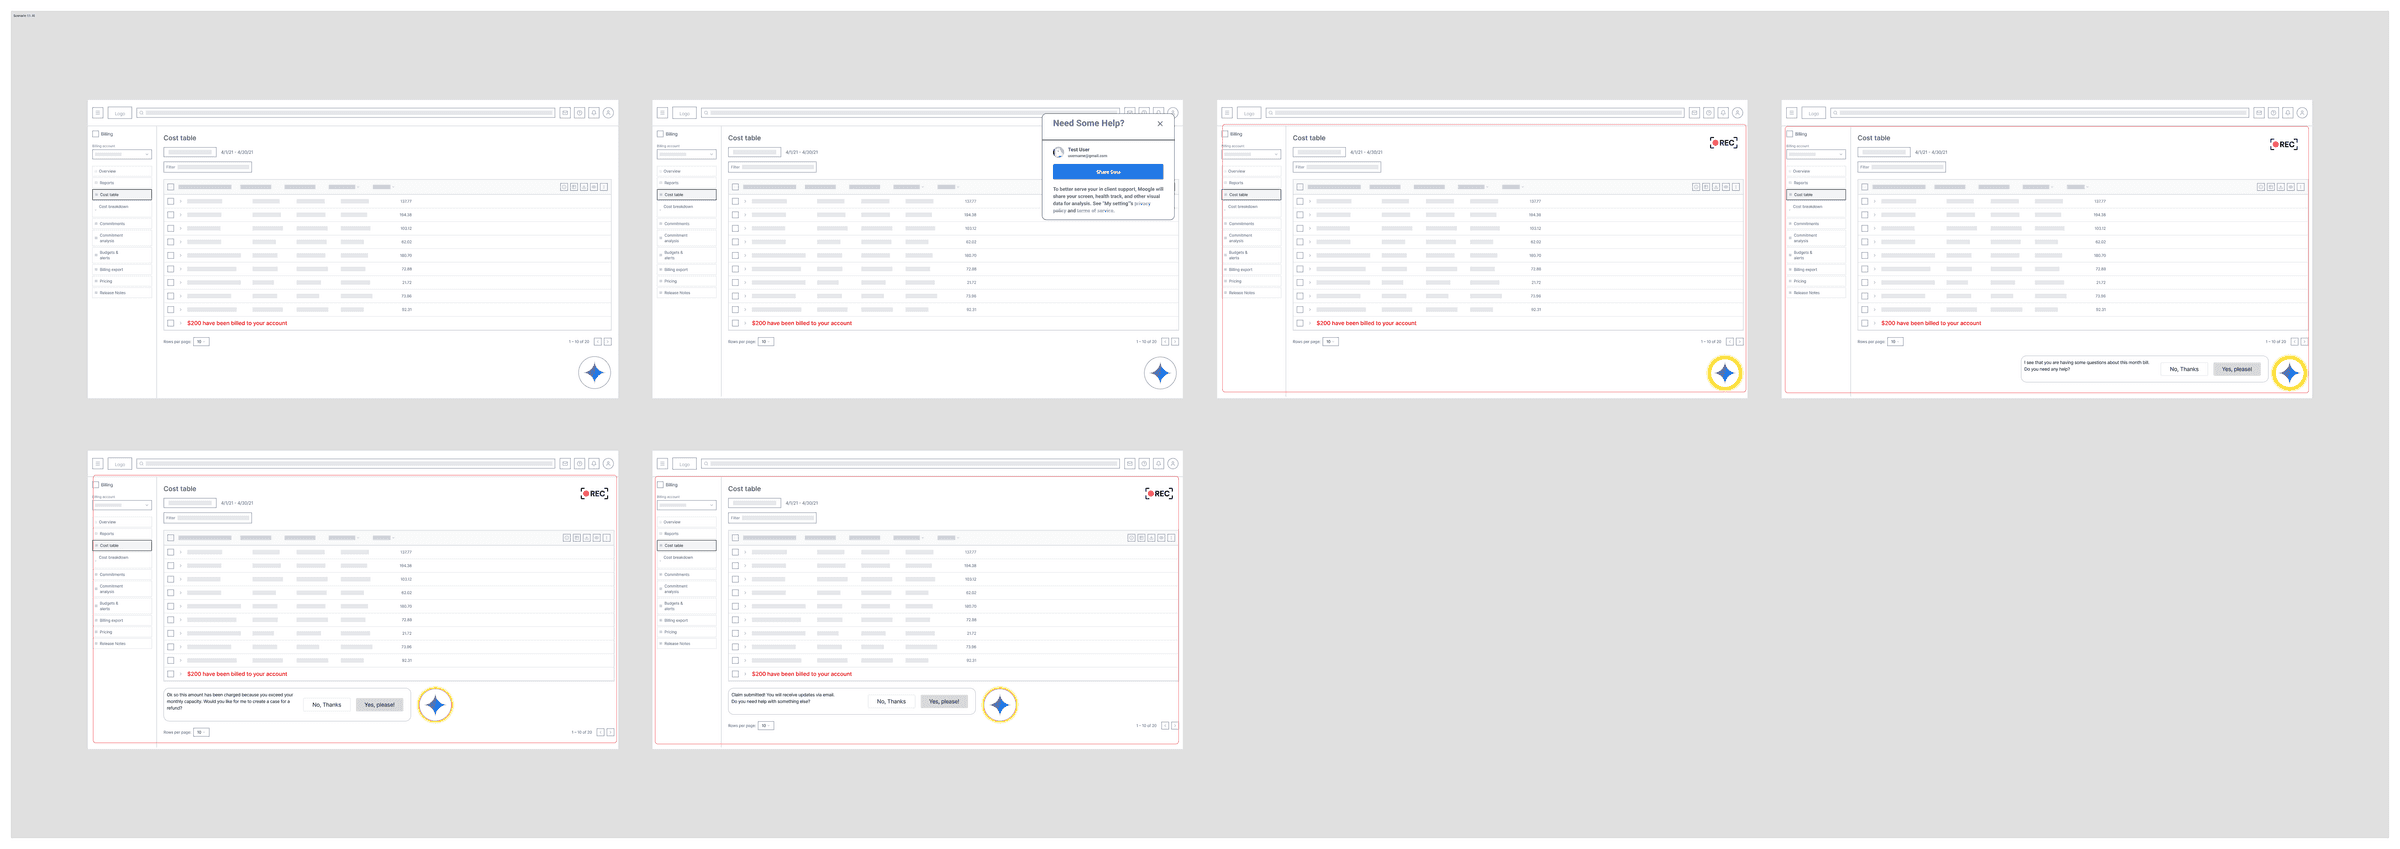Click the REC indicator in the recording frame without chat
The width and height of the screenshot is (2400, 849).
click(x=1723, y=143)
